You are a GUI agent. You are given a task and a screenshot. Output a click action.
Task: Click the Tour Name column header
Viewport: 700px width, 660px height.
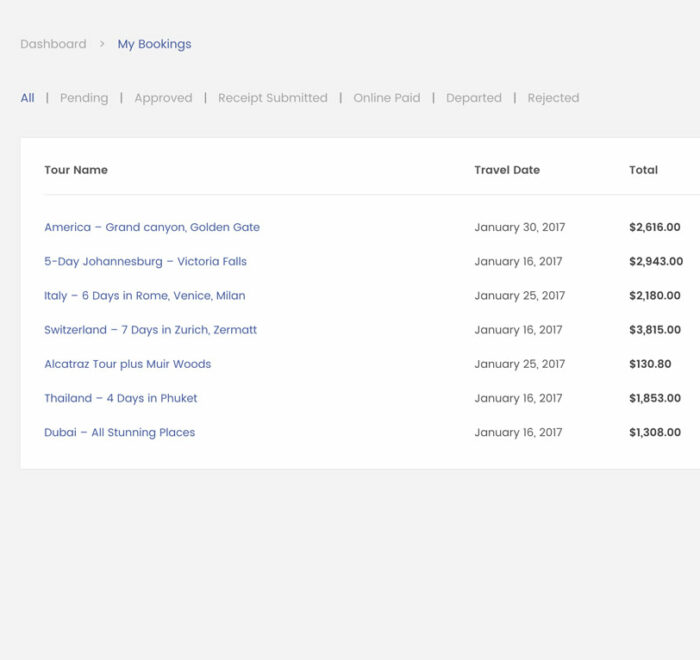tap(76, 170)
